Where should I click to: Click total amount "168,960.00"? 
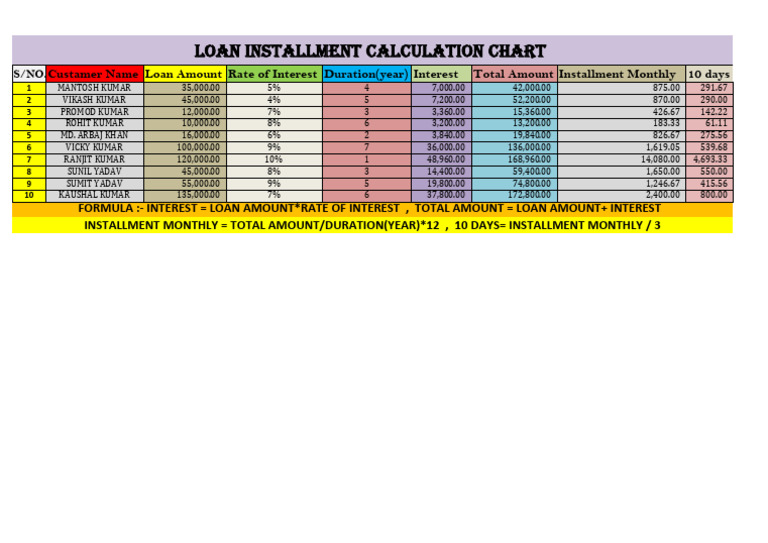(514, 160)
